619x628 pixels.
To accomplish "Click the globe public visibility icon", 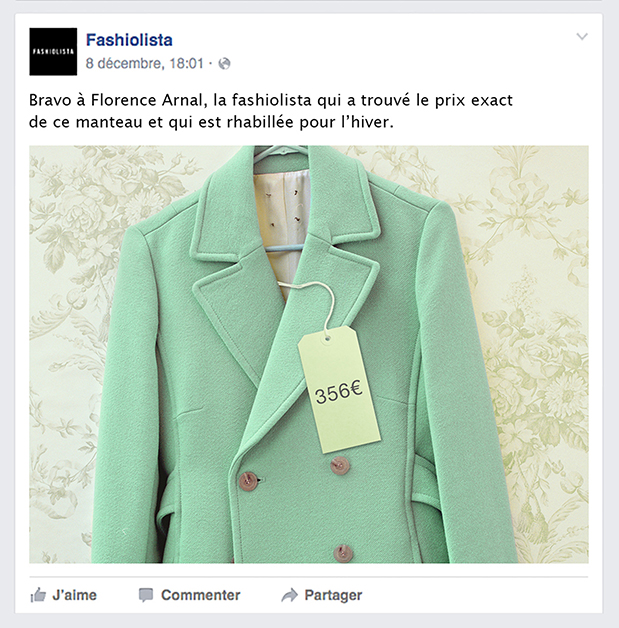I will (x=224, y=63).
